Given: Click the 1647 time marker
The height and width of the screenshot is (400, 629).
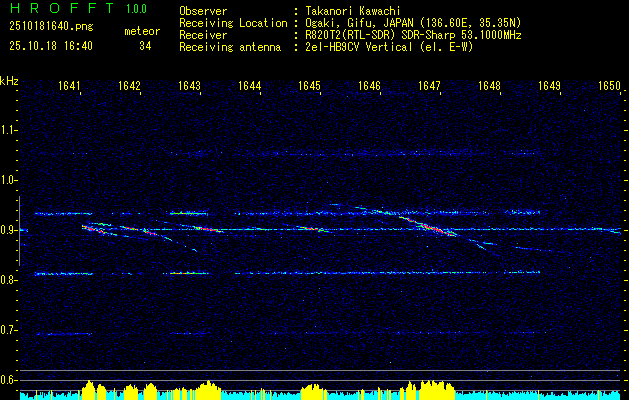Looking at the screenshot, I should coord(429,85).
